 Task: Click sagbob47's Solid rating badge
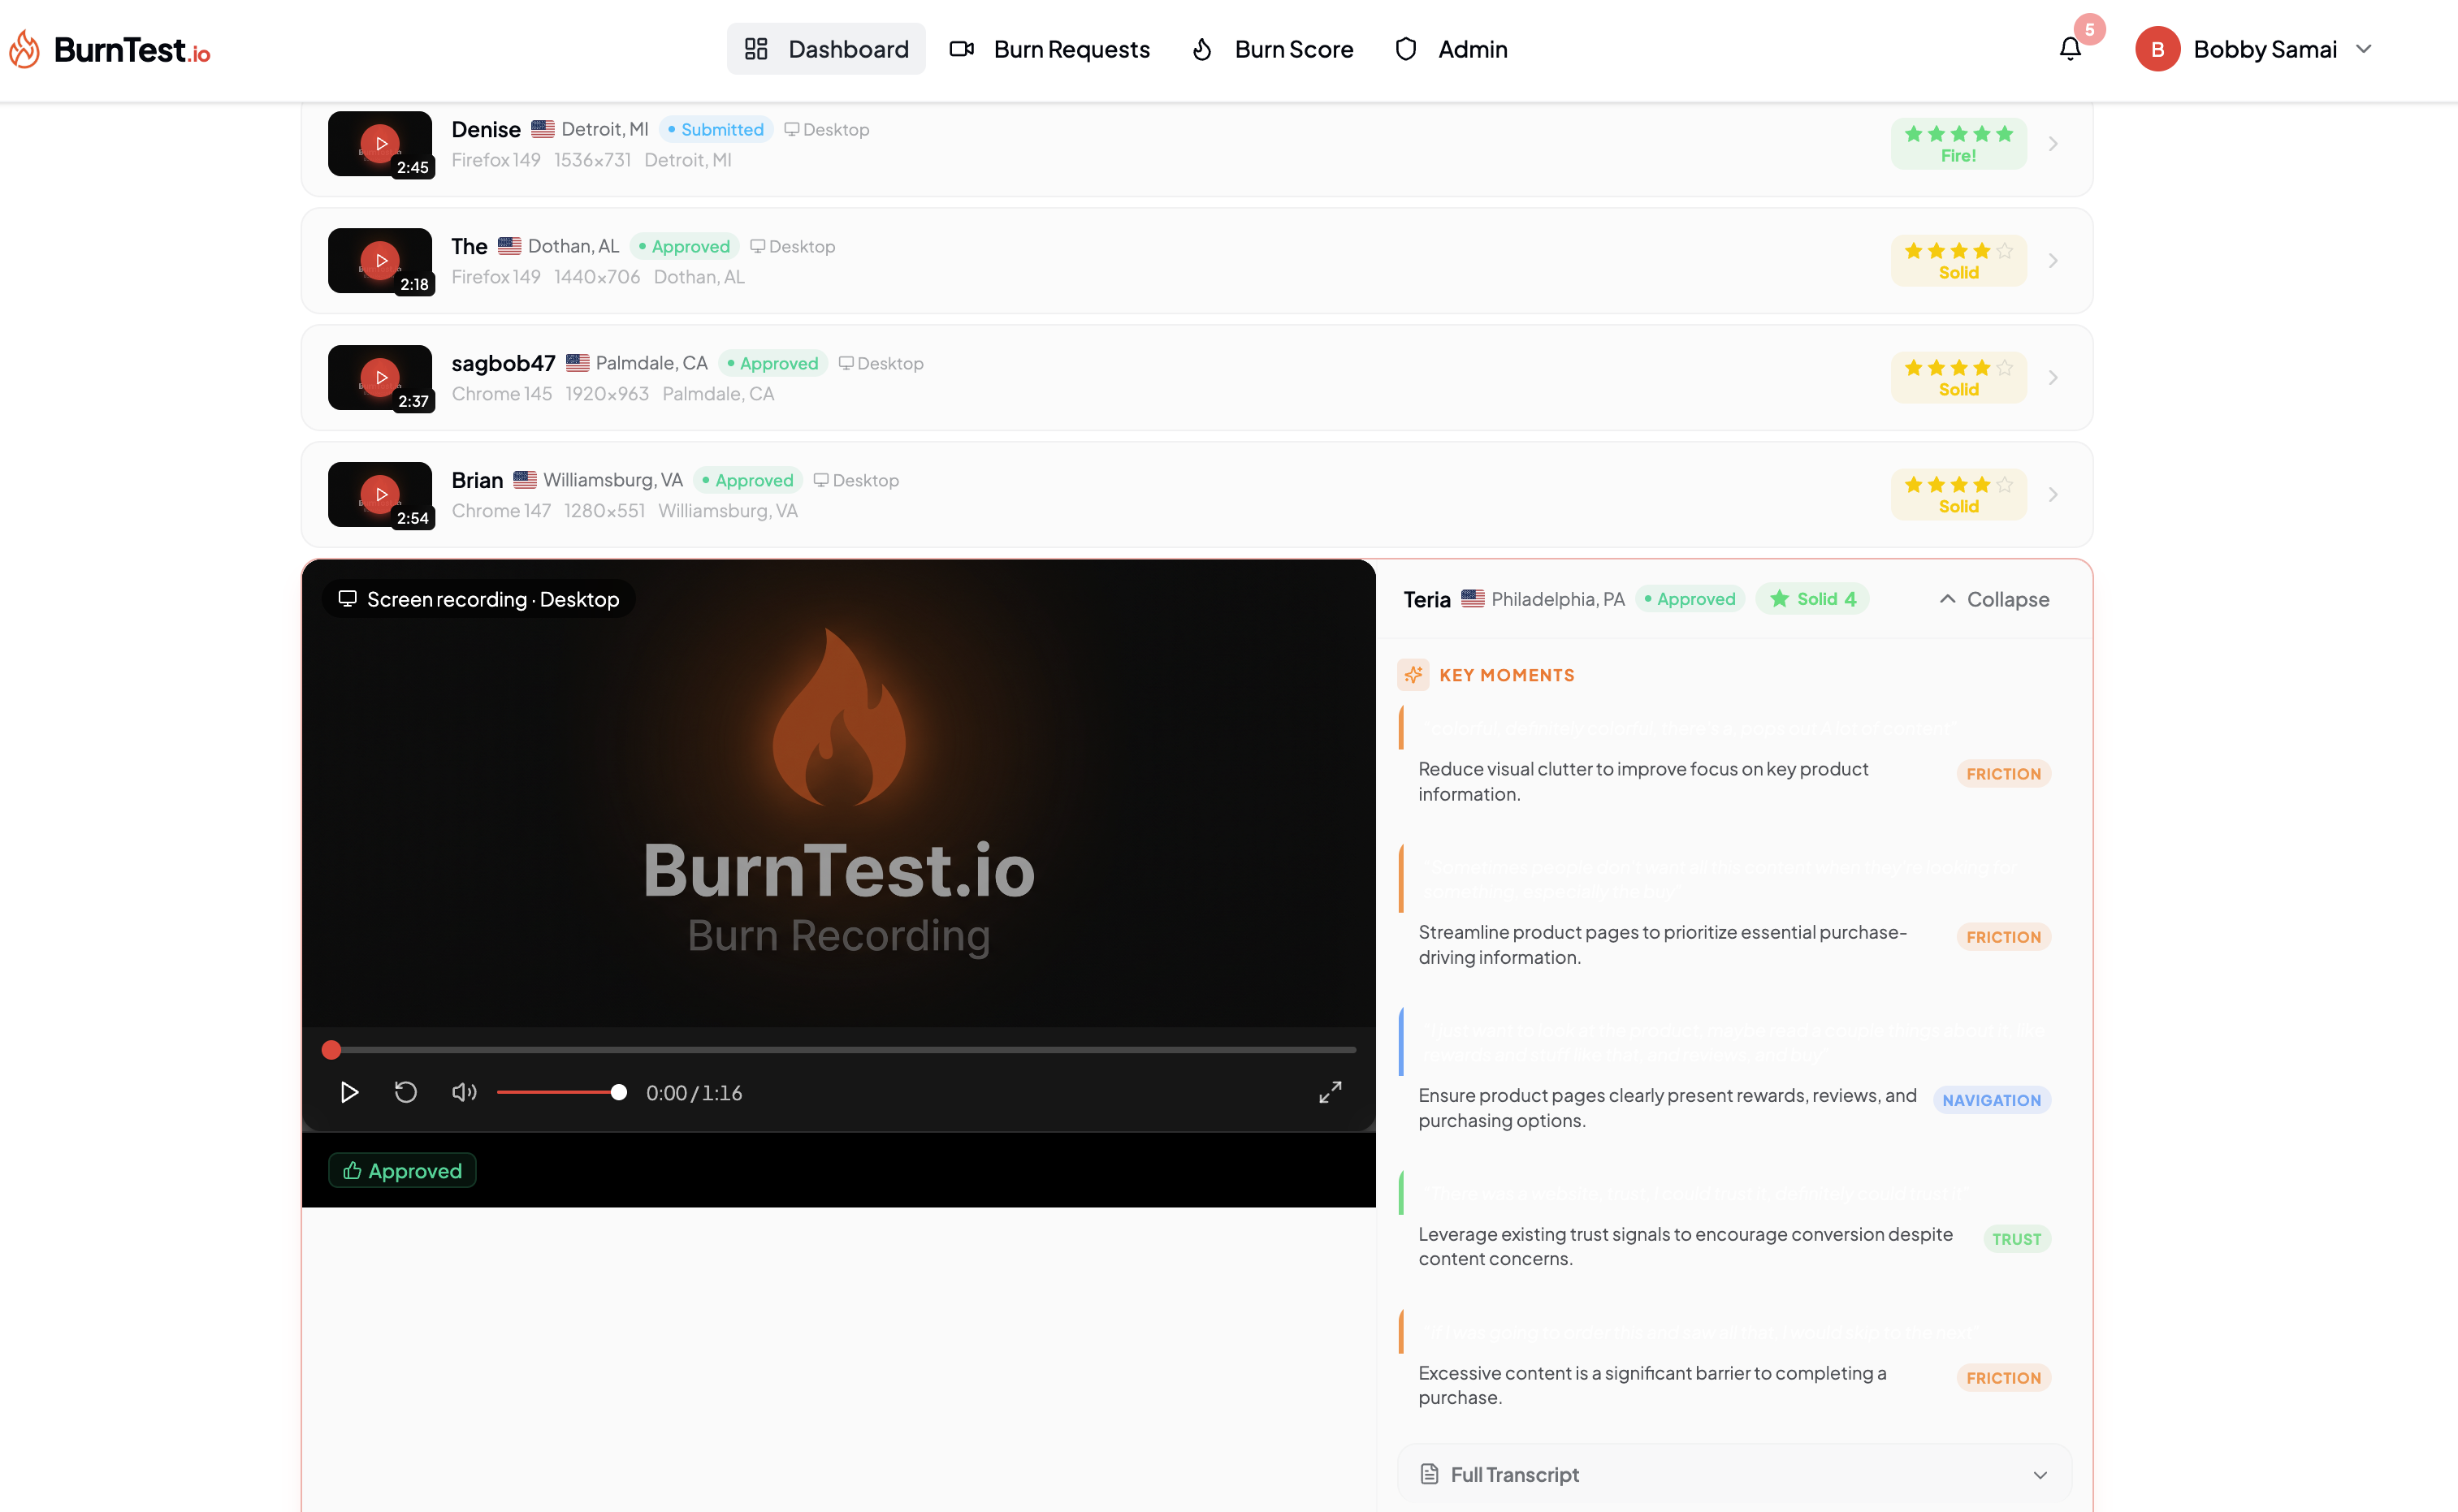pyautogui.click(x=1958, y=378)
